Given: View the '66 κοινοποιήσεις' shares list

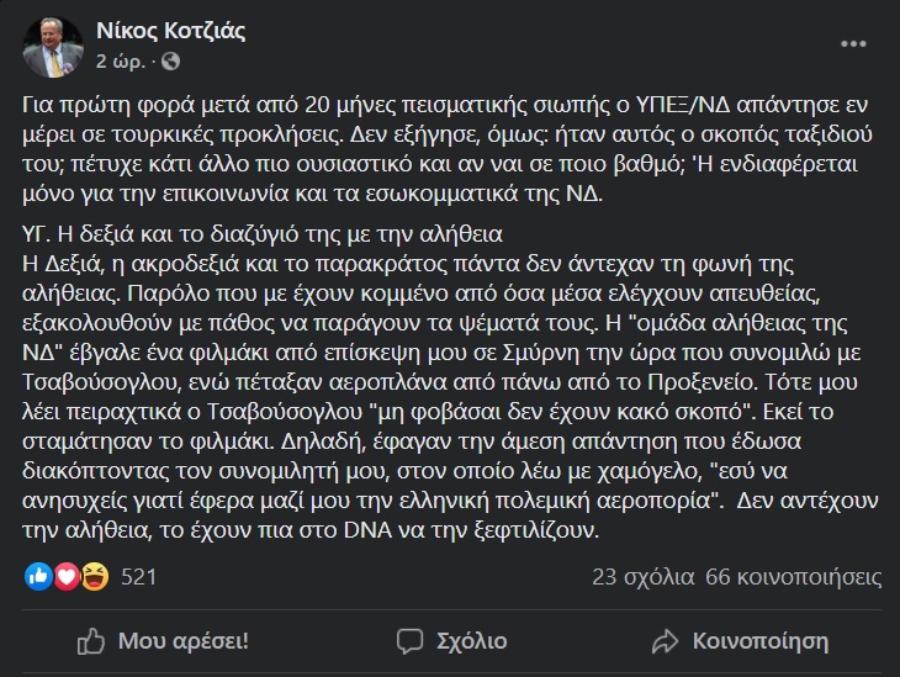Looking at the screenshot, I should 794,577.
